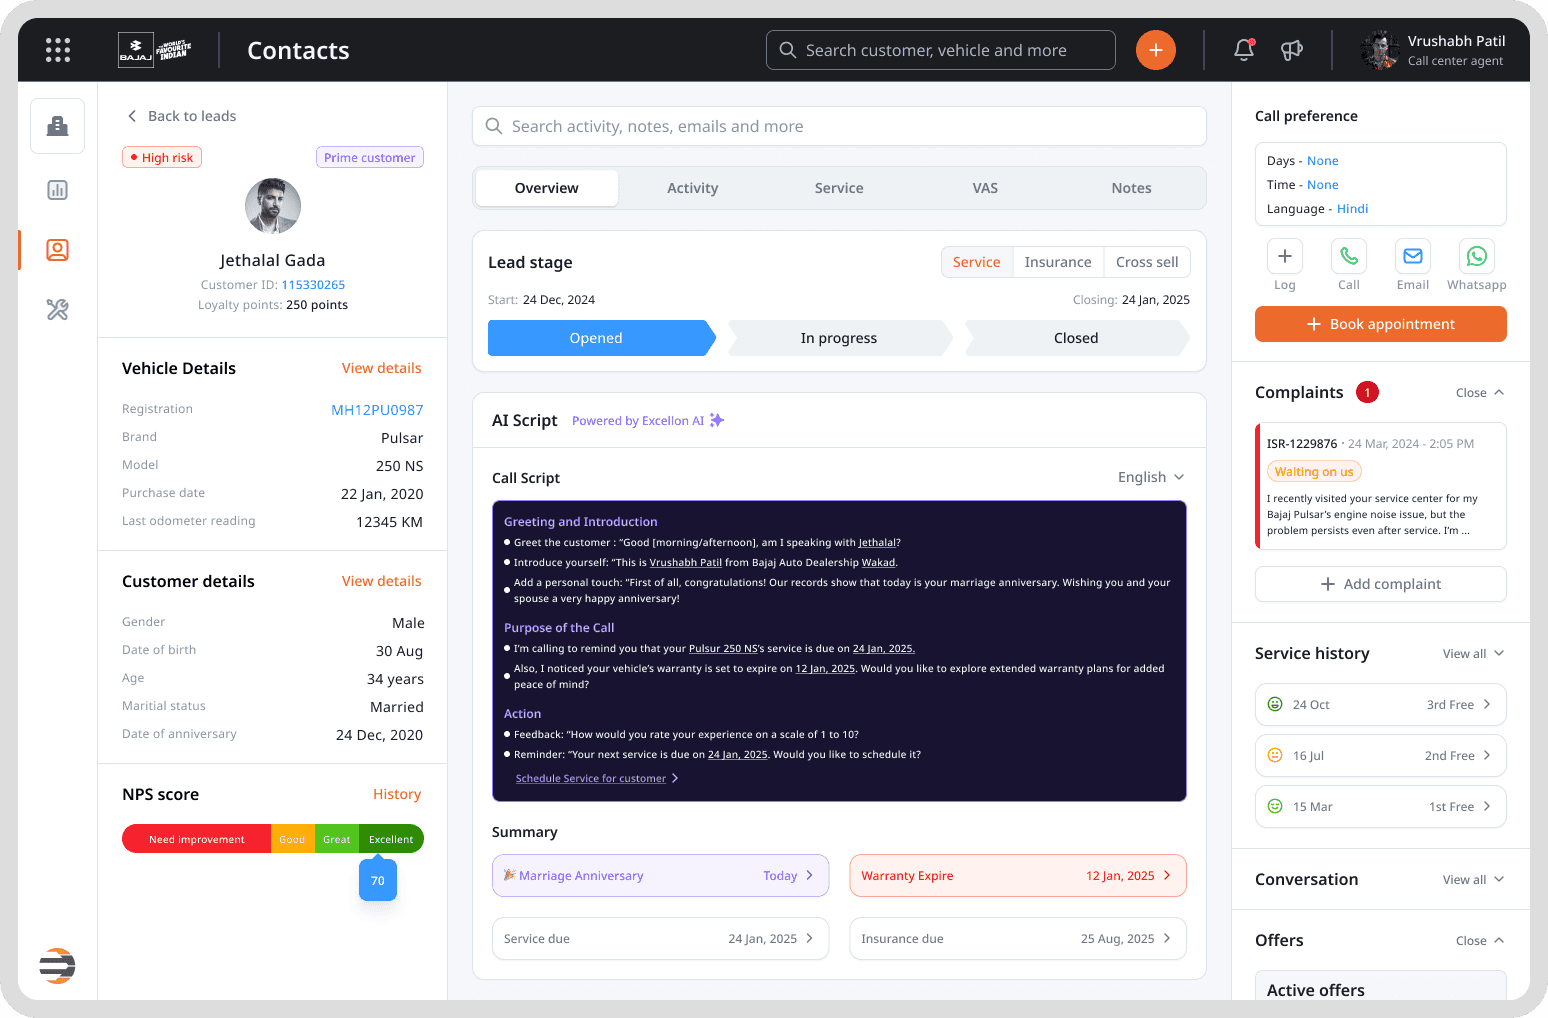
Task: Click Schedule Service for customer link
Action: click(x=597, y=778)
